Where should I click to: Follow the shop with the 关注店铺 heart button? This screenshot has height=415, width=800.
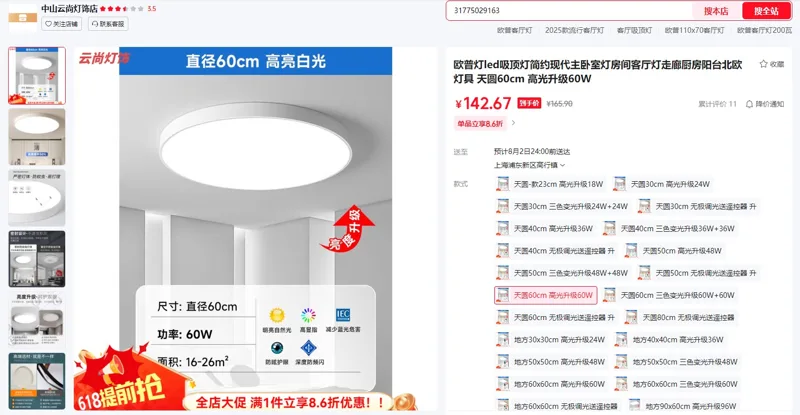tap(61, 24)
